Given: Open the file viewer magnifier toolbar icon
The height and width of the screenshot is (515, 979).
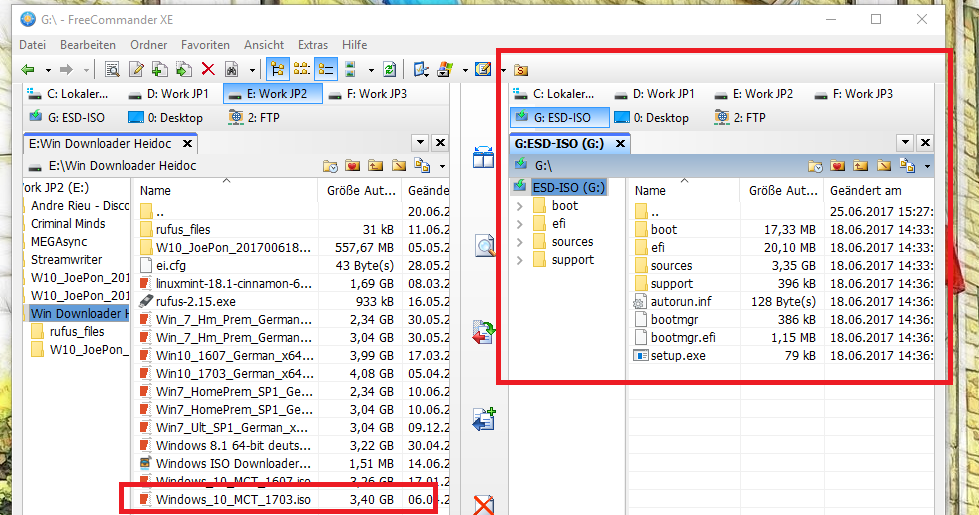Looking at the screenshot, I should 112,69.
